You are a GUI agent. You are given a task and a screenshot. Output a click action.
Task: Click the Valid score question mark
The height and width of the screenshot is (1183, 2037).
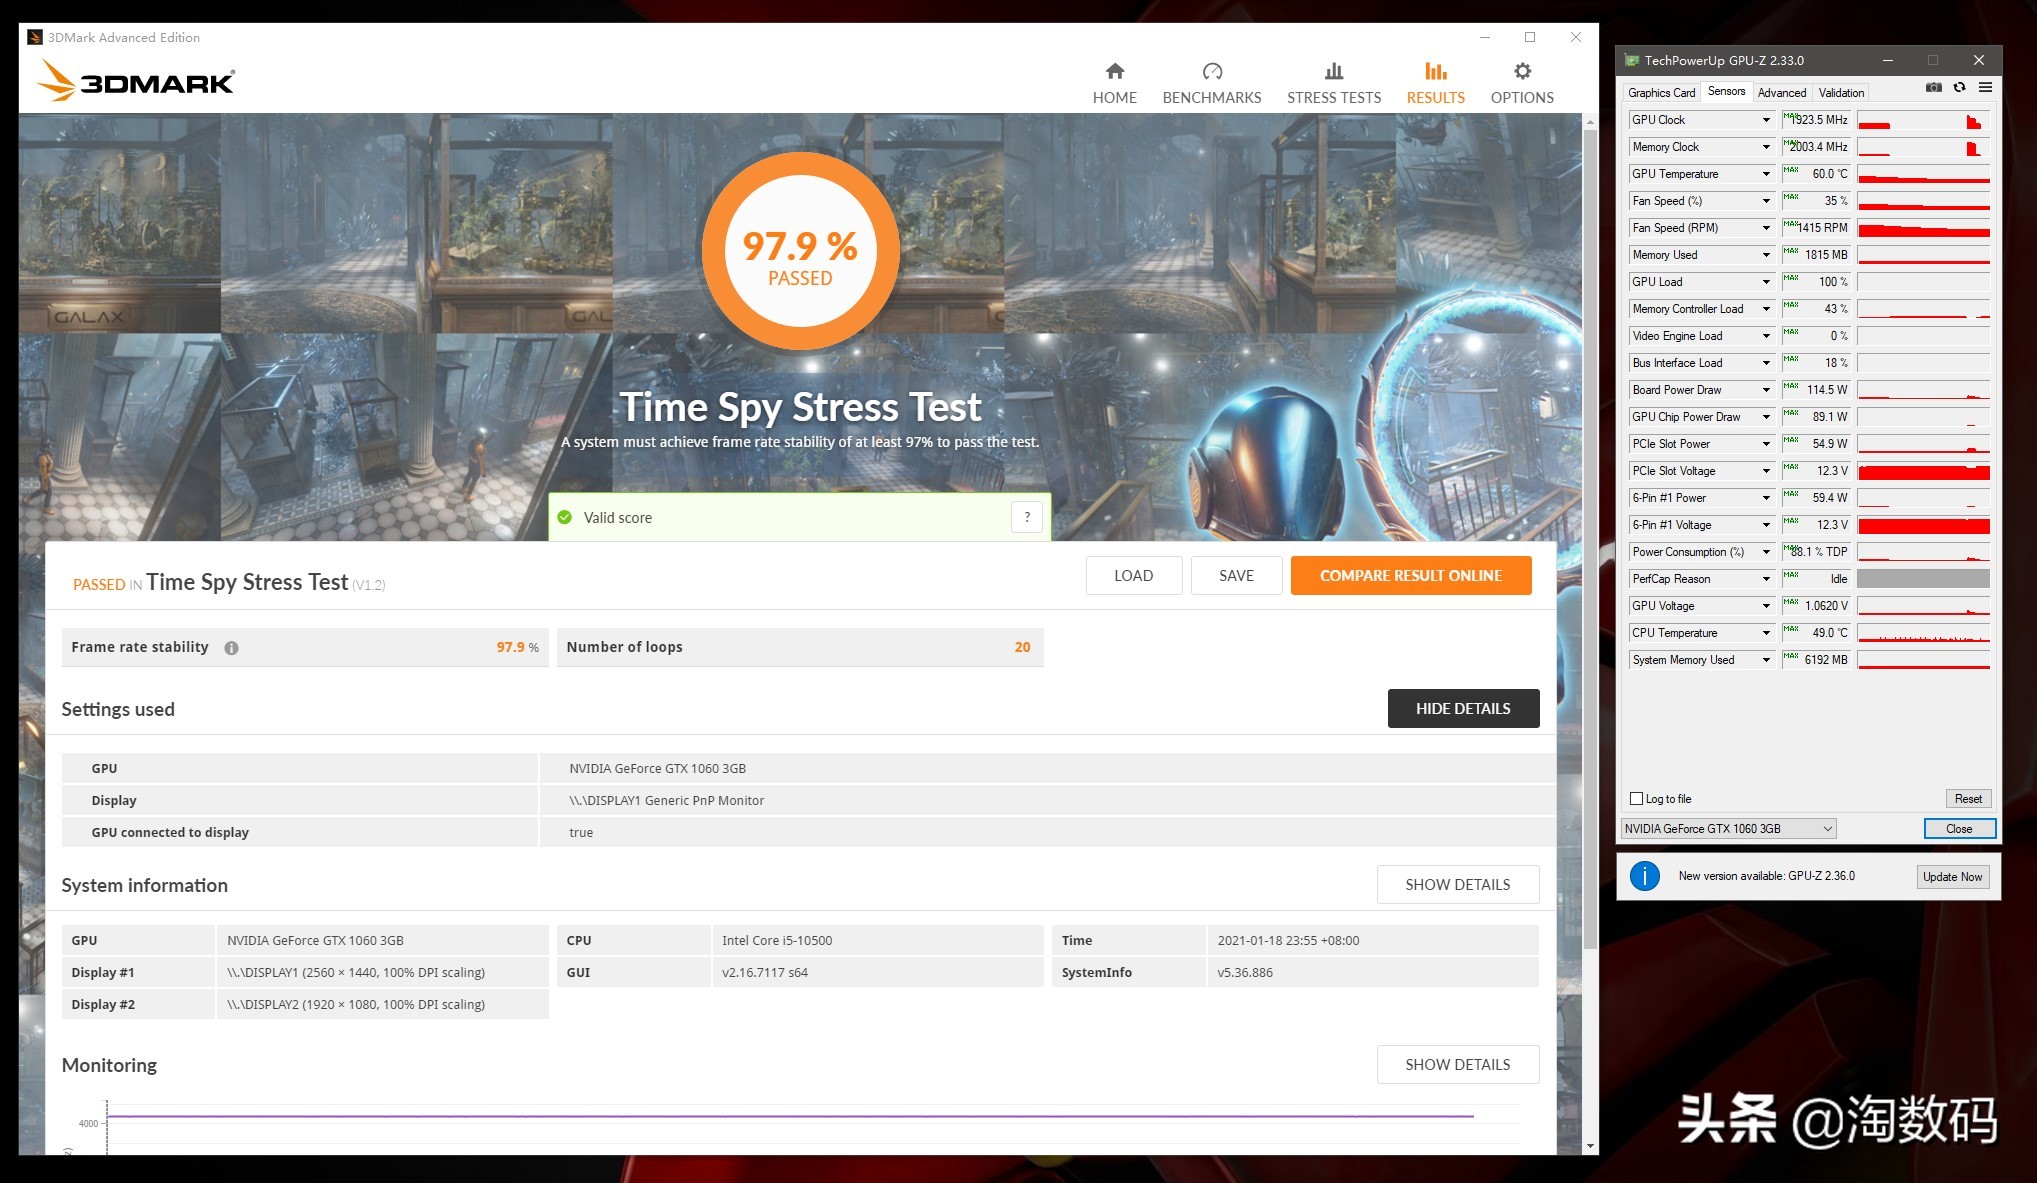1027,517
